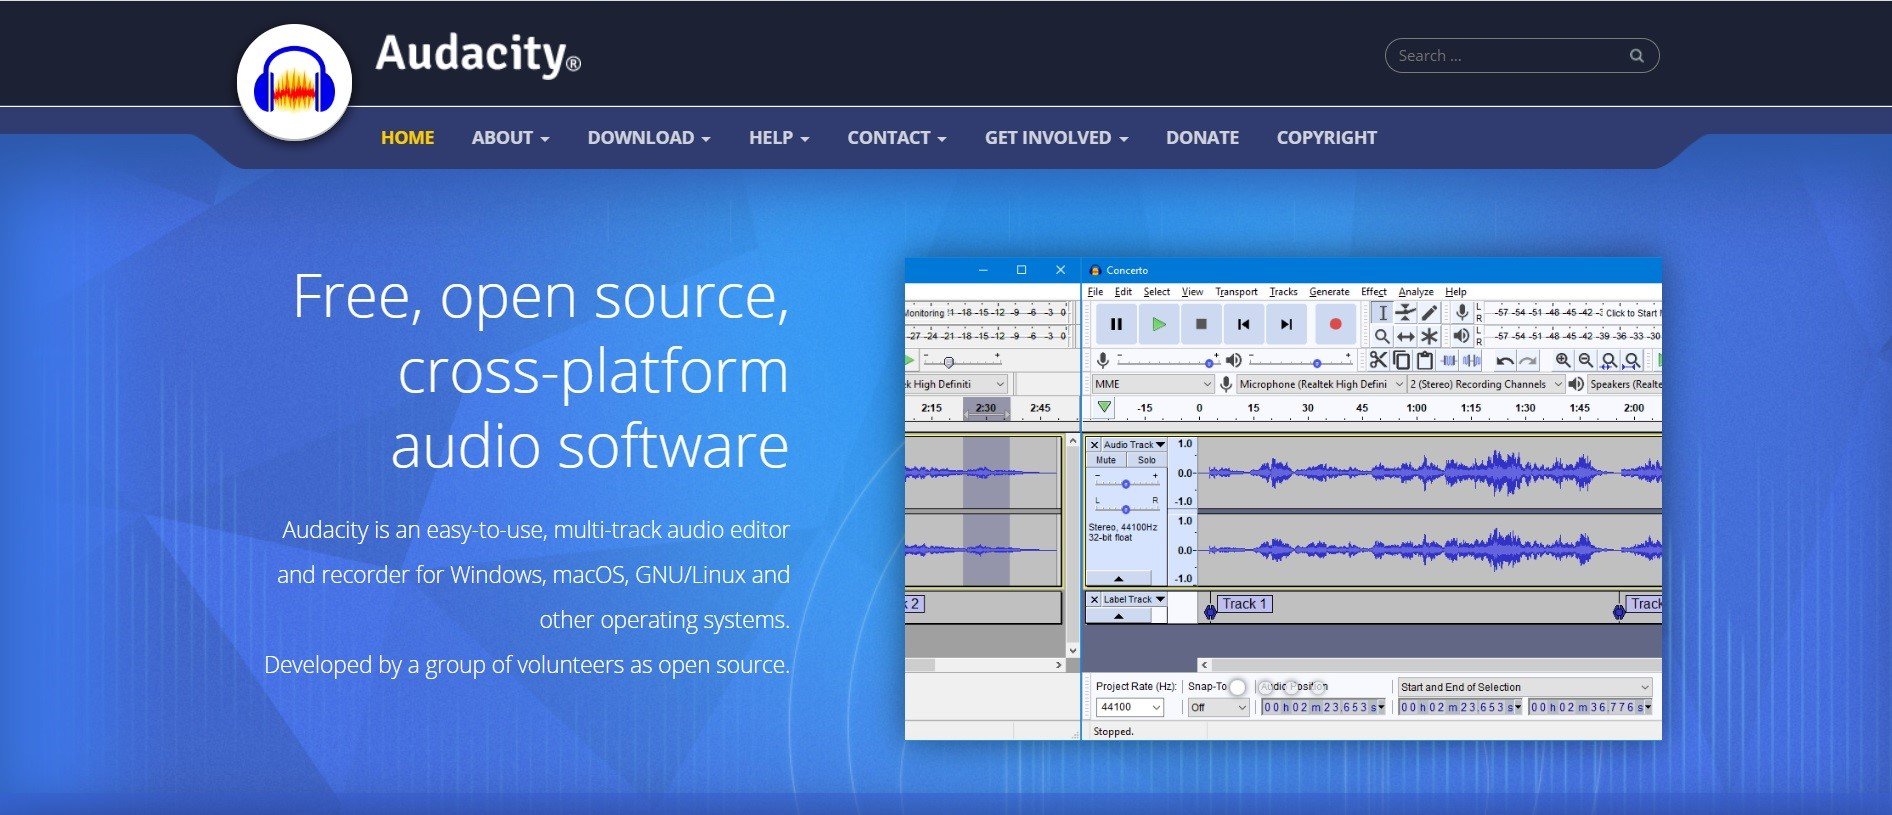This screenshot has height=815, width=1892.
Task: Open the Effect menu
Action: tap(1374, 292)
